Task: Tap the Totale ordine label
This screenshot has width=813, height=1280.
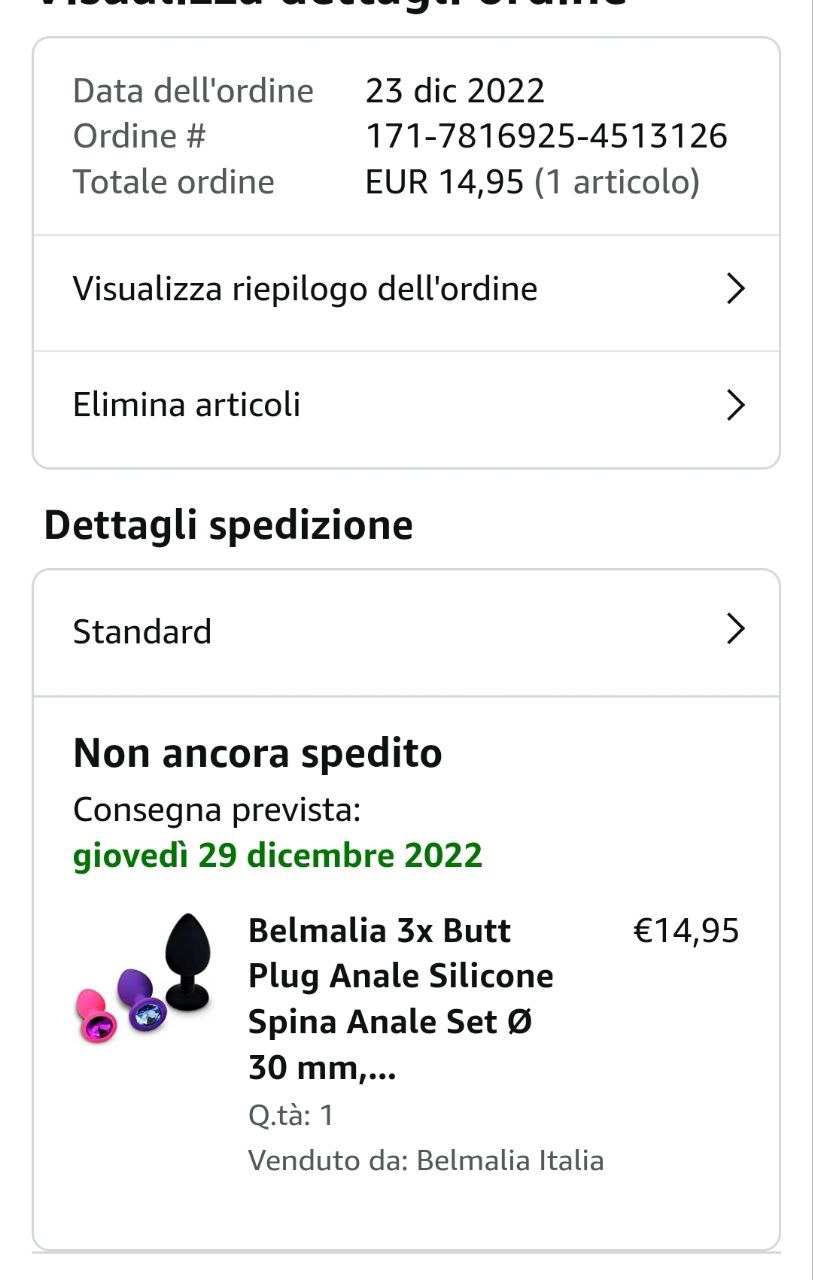Action: pos(173,182)
